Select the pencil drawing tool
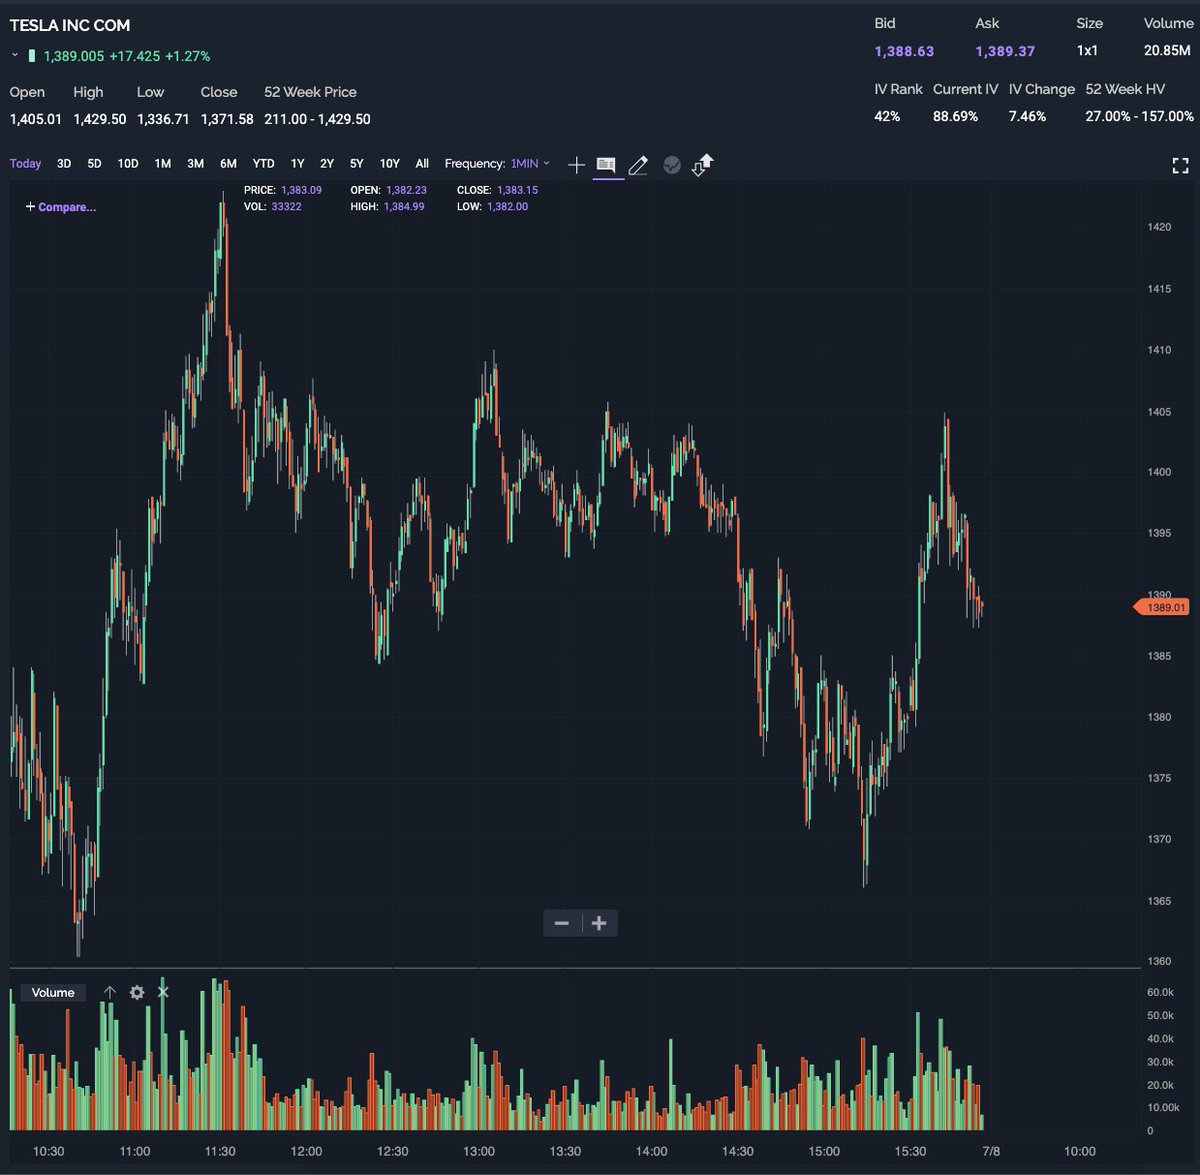Screen dimensions: 1200x1175 click(x=638, y=164)
